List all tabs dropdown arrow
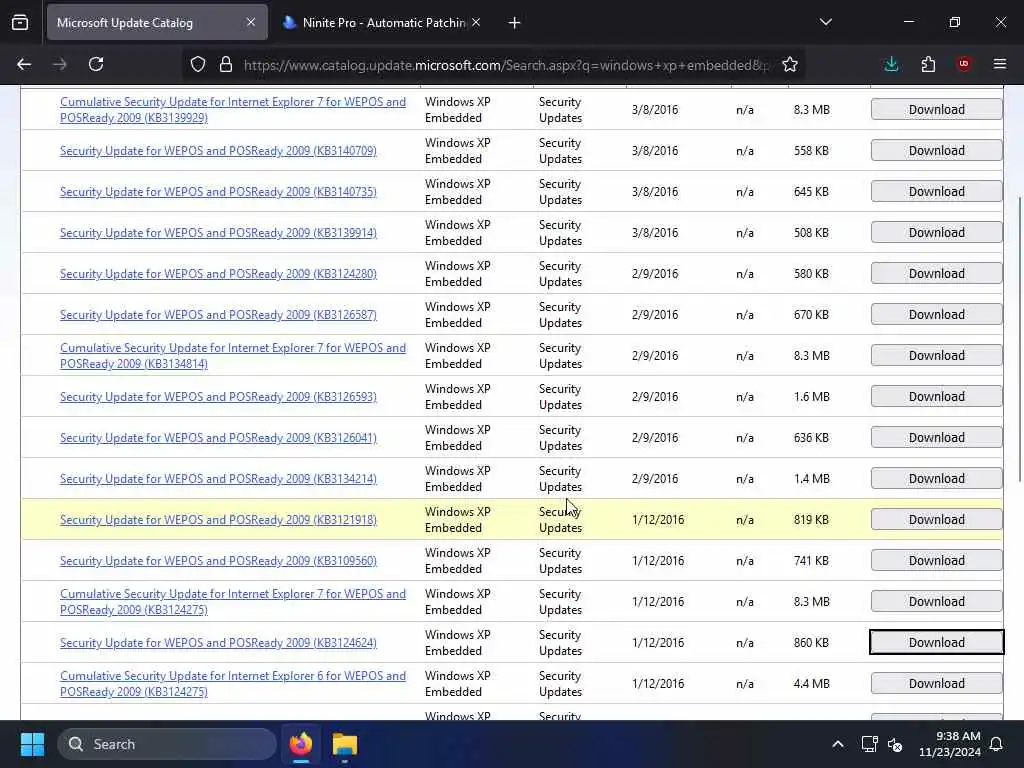 coord(825,22)
